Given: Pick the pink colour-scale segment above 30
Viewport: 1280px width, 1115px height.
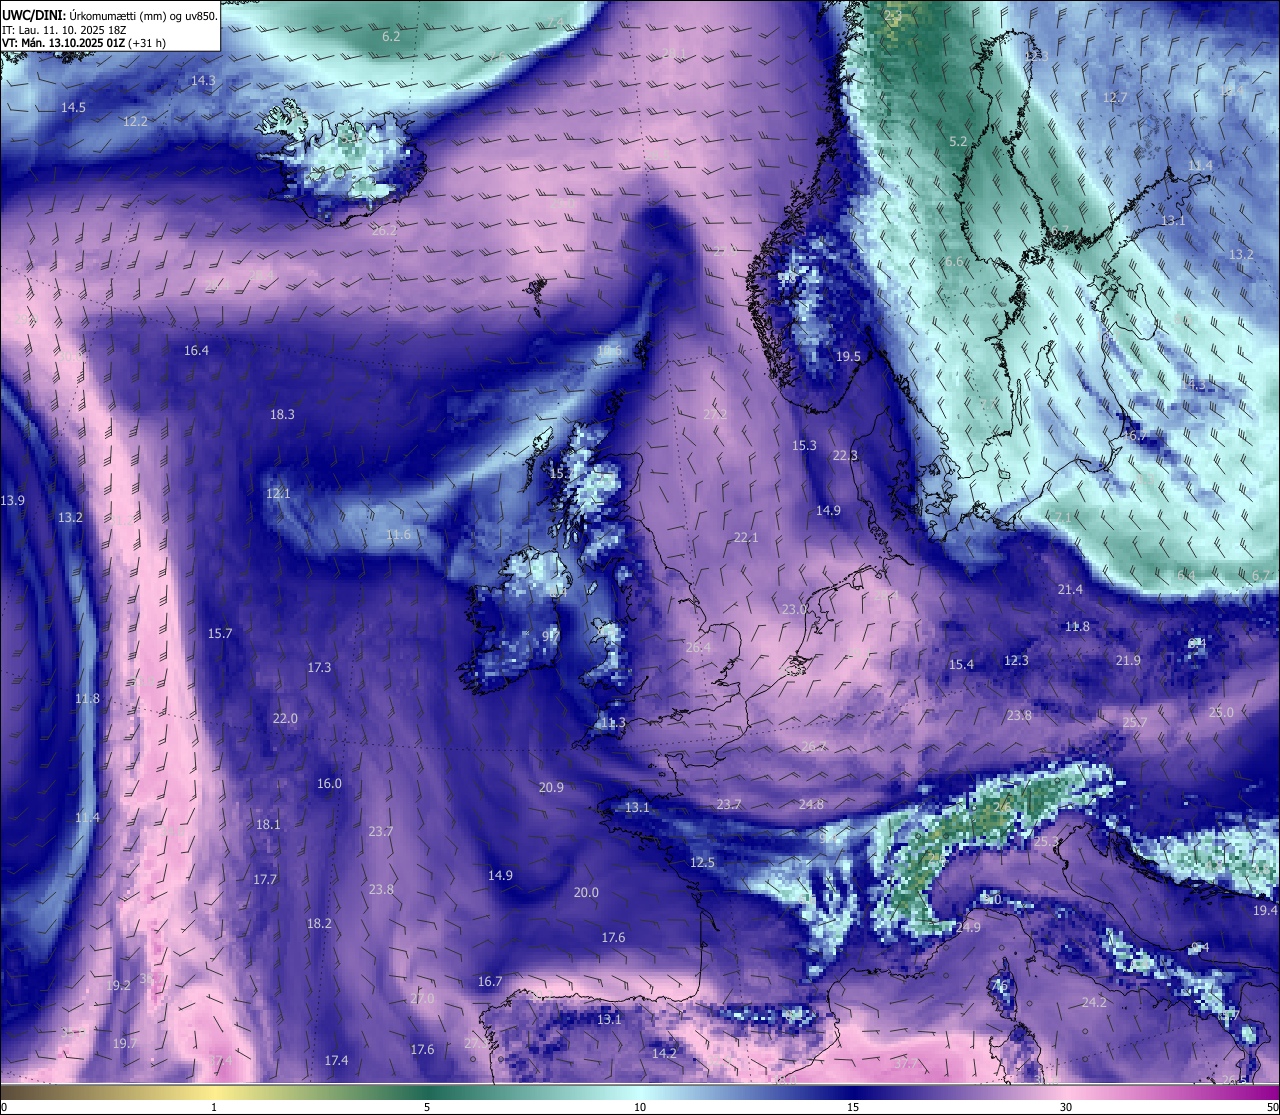Looking at the screenshot, I should 1066,1092.
